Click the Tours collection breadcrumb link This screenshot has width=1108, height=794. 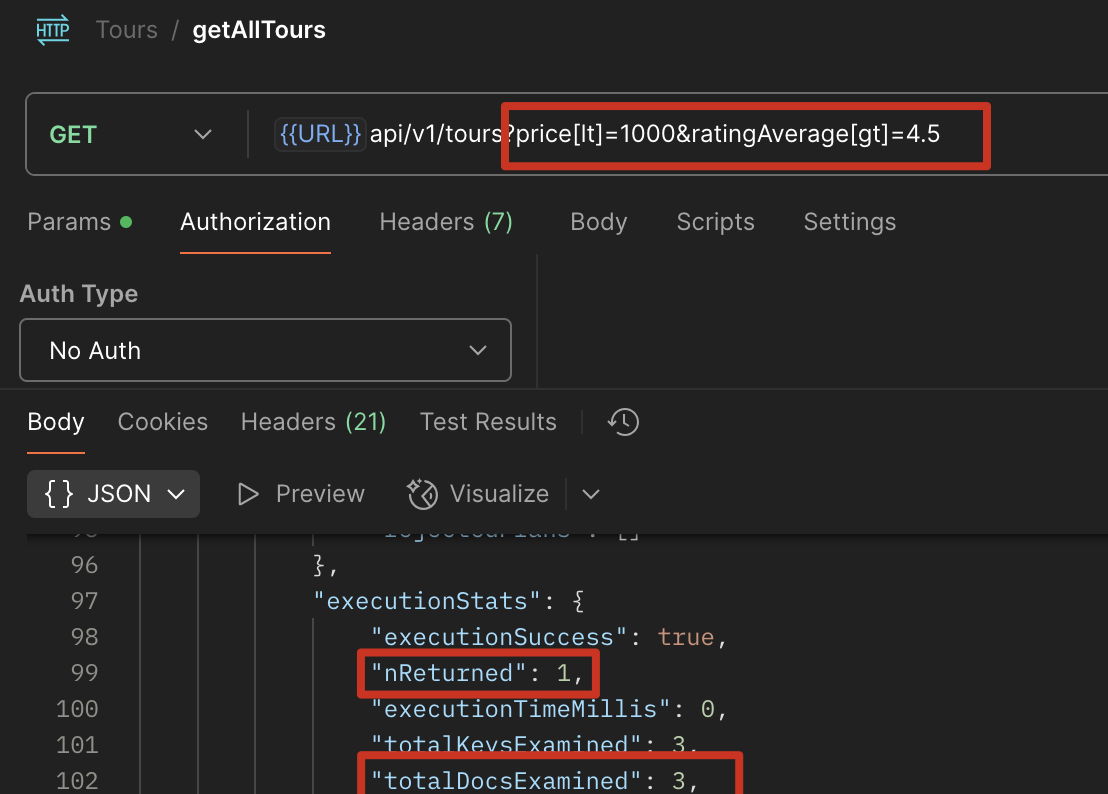click(127, 30)
